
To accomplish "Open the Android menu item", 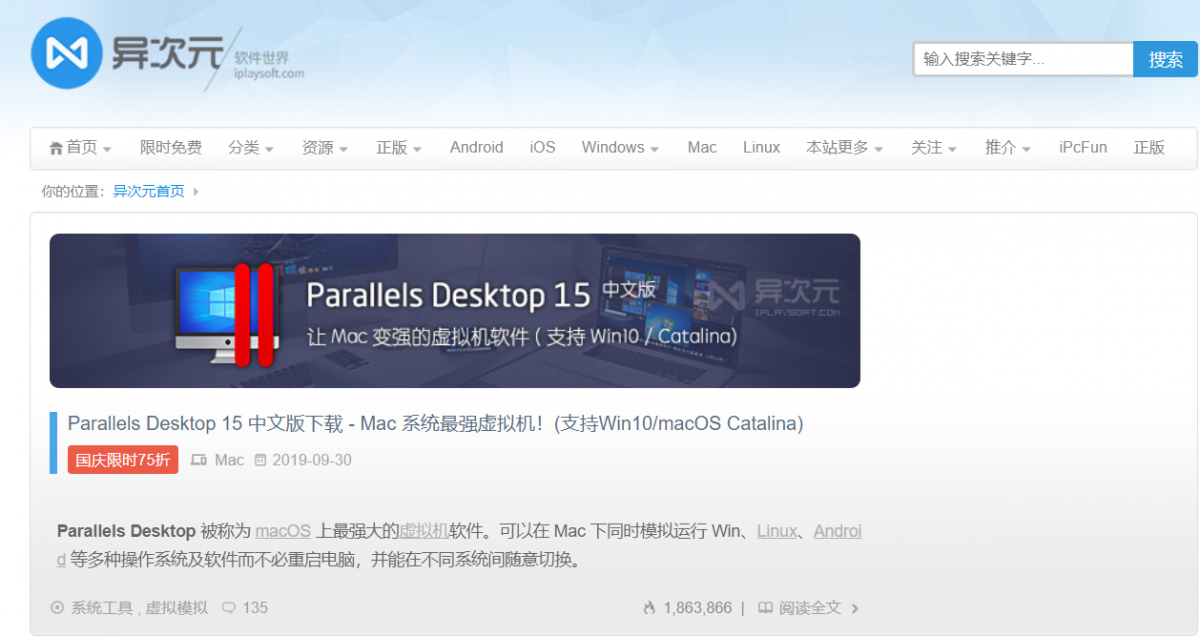I will pyautogui.click(x=476, y=148).
